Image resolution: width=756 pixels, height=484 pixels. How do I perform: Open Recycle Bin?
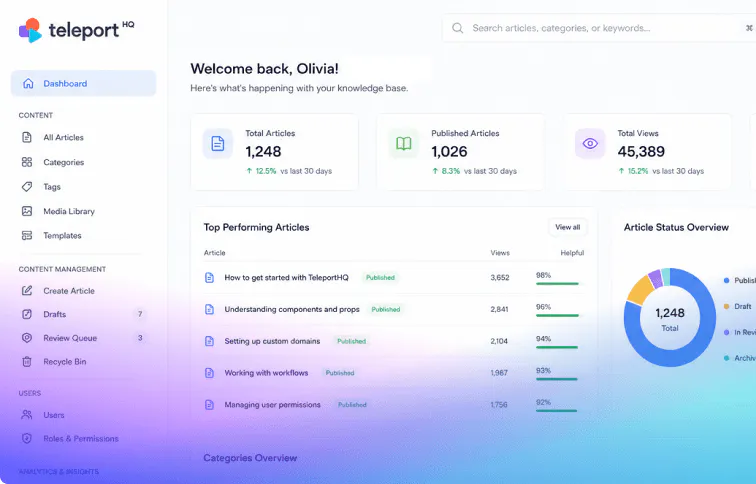coord(65,362)
